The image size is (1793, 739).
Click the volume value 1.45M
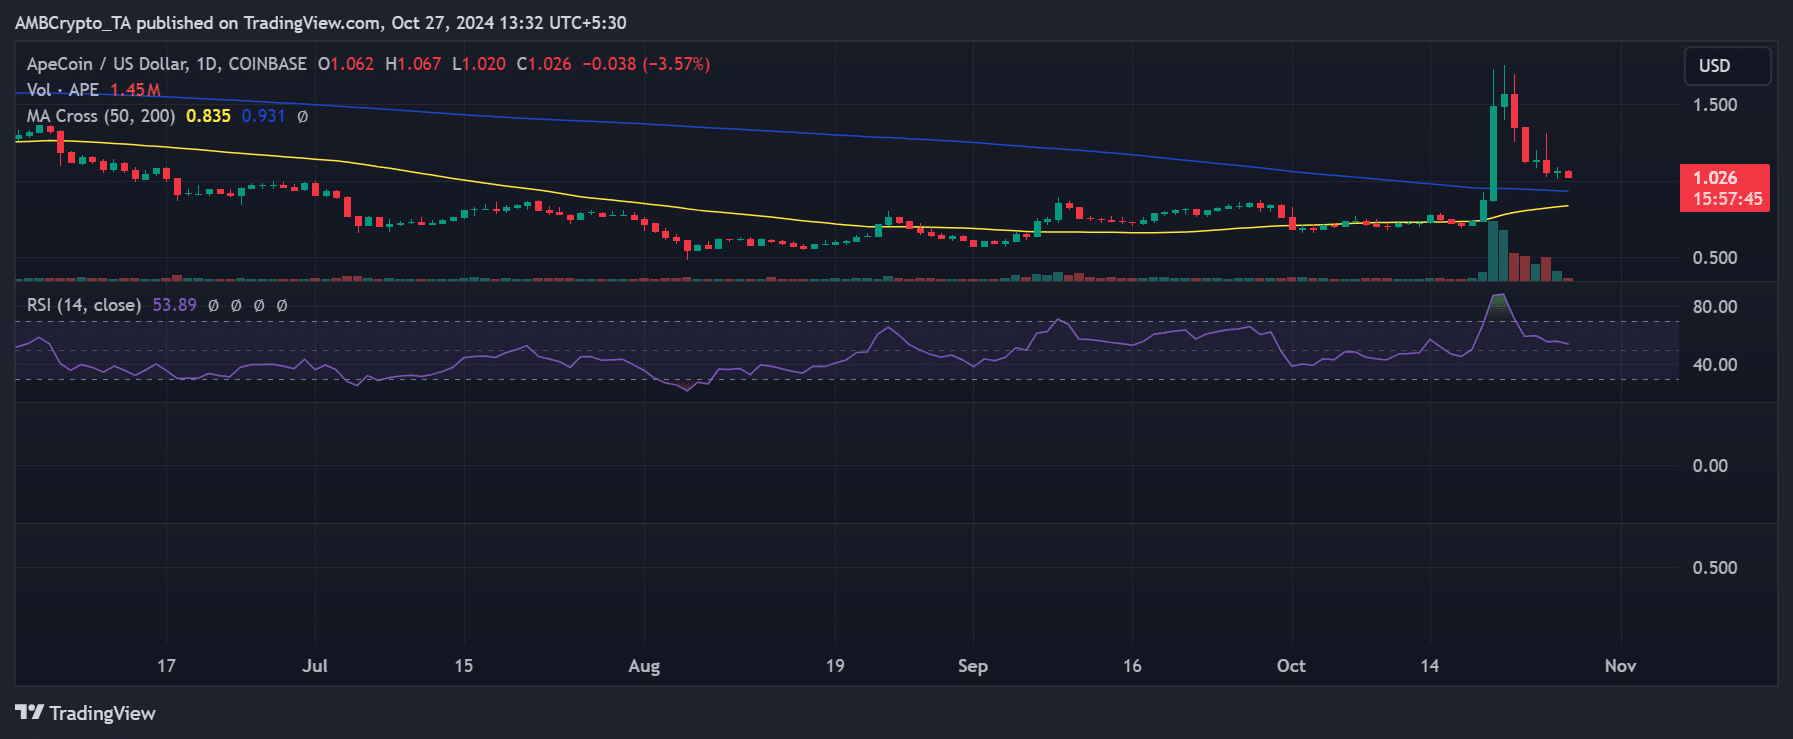click(x=135, y=90)
